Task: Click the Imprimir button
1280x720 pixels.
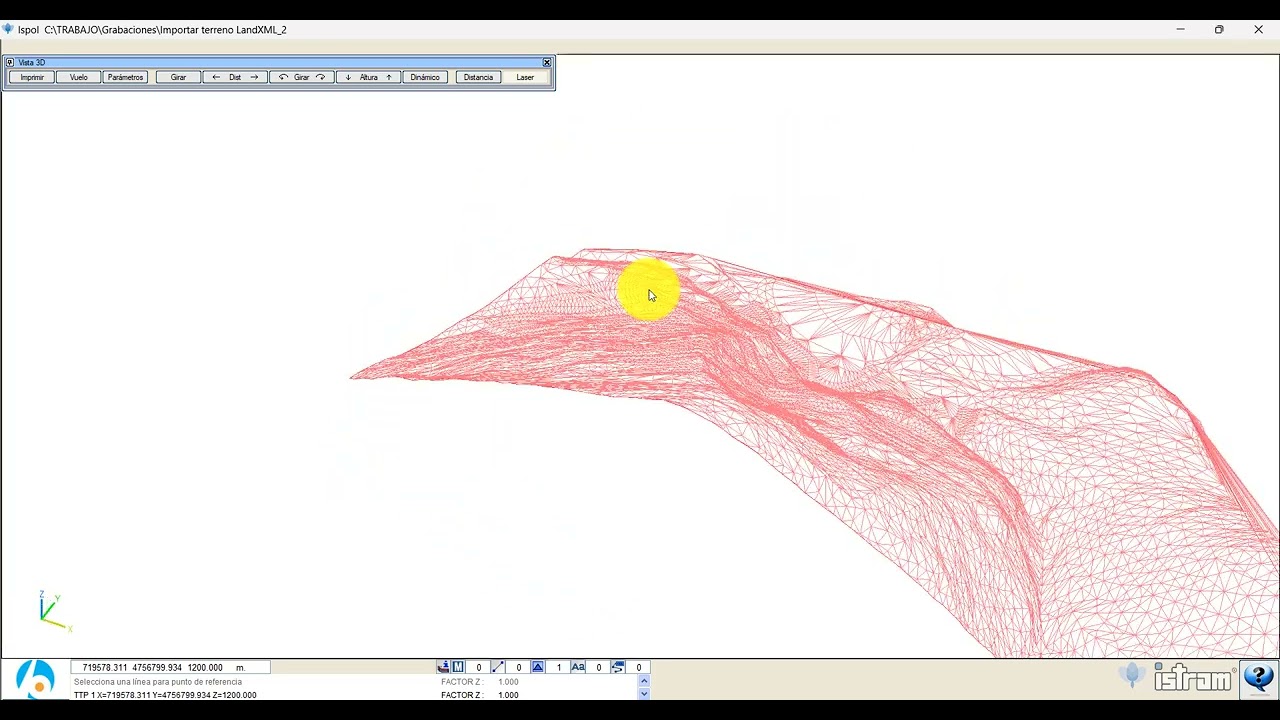Action: pyautogui.click(x=32, y=77)
